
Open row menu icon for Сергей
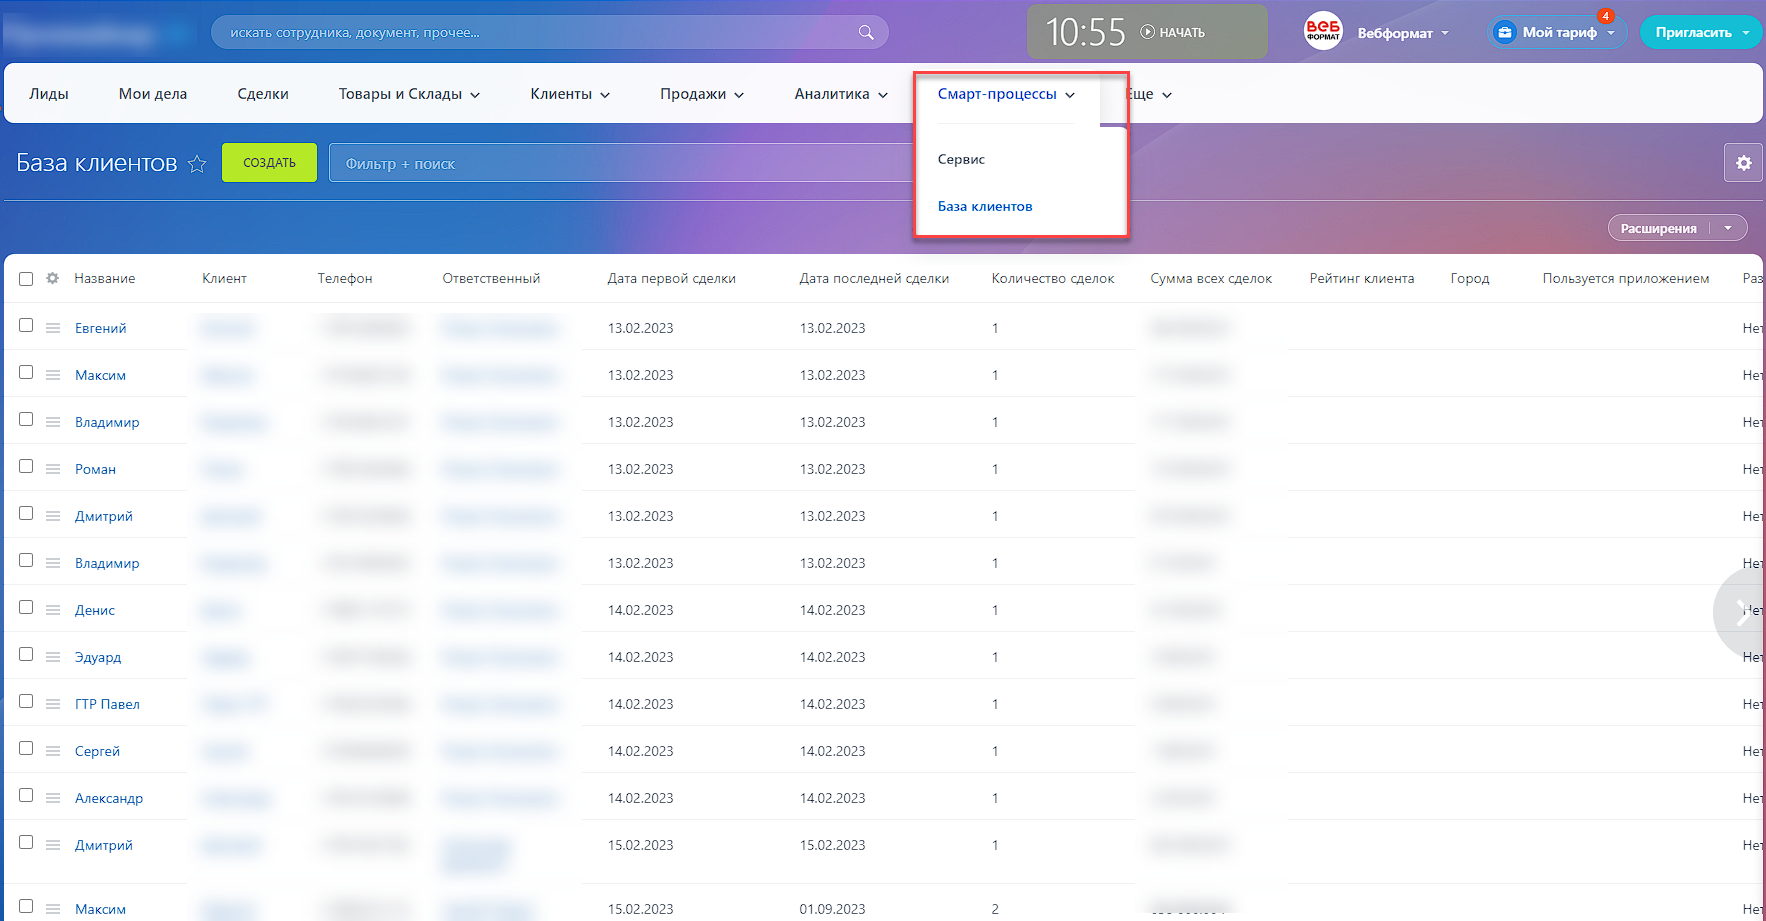53,751
